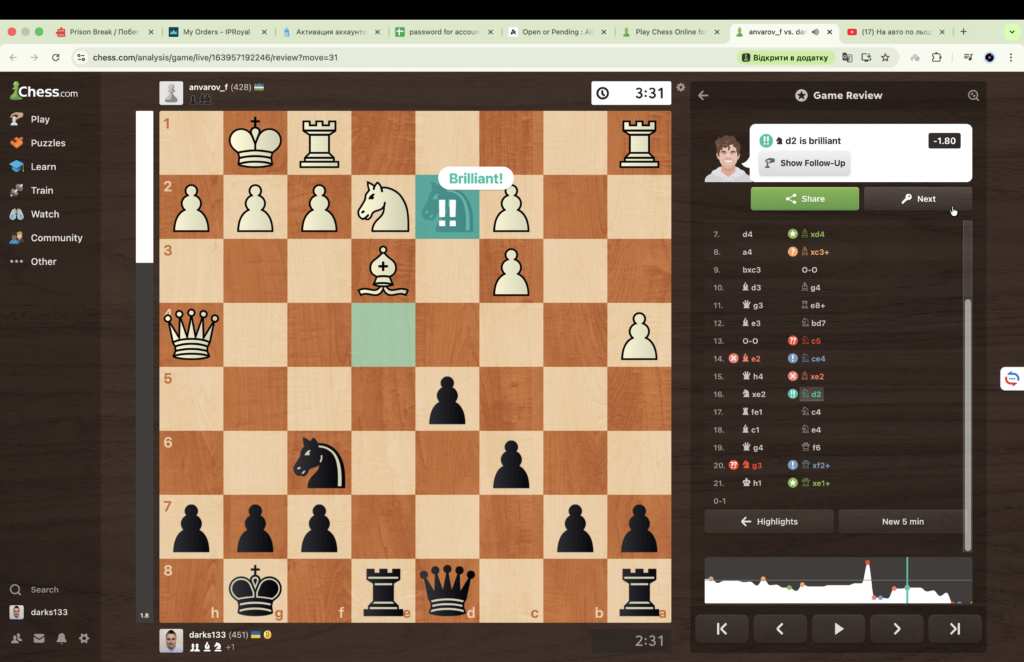The height and width of the screenshot is (662, 1024).
Task: Open board settings gear near the clock
Action: pyautogui.click(x=680, y=87)
